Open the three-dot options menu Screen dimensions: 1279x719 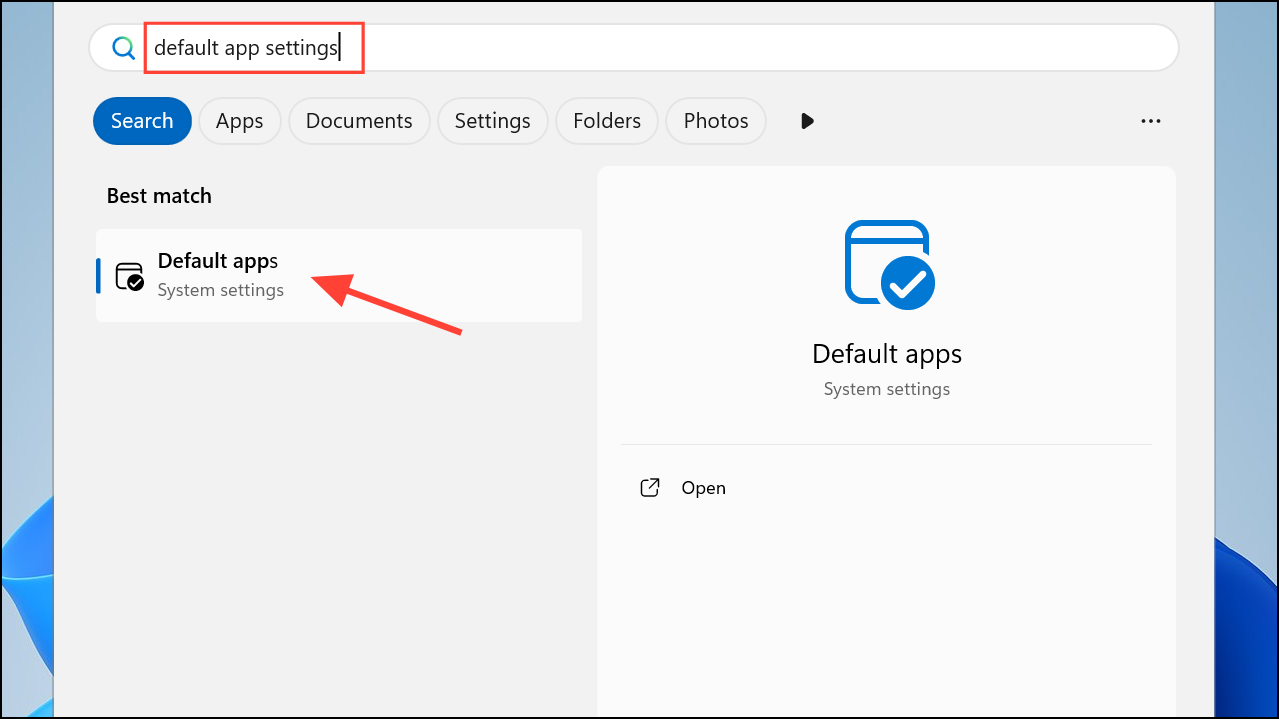1151,121
